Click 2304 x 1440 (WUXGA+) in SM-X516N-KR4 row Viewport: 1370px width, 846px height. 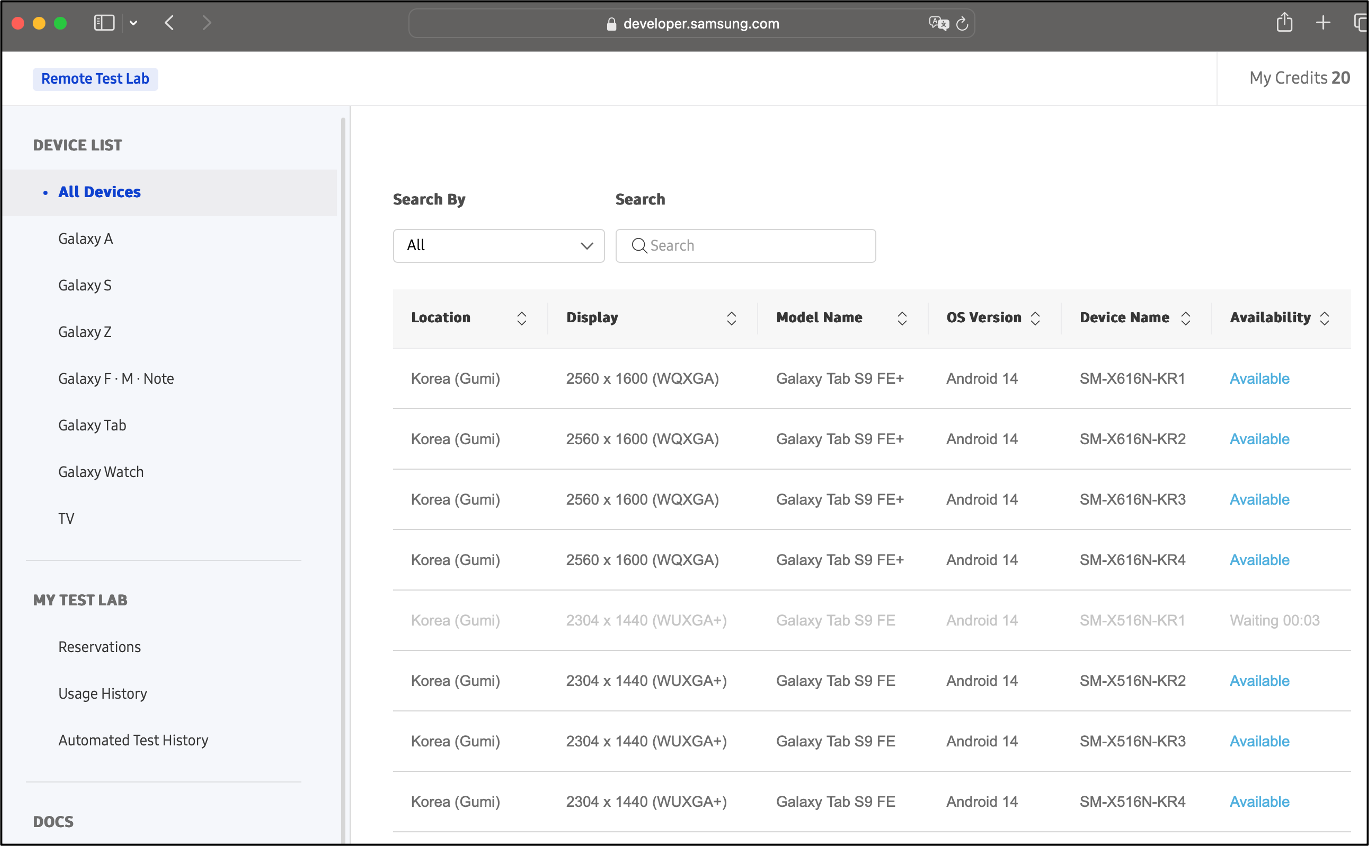[646, 802]
